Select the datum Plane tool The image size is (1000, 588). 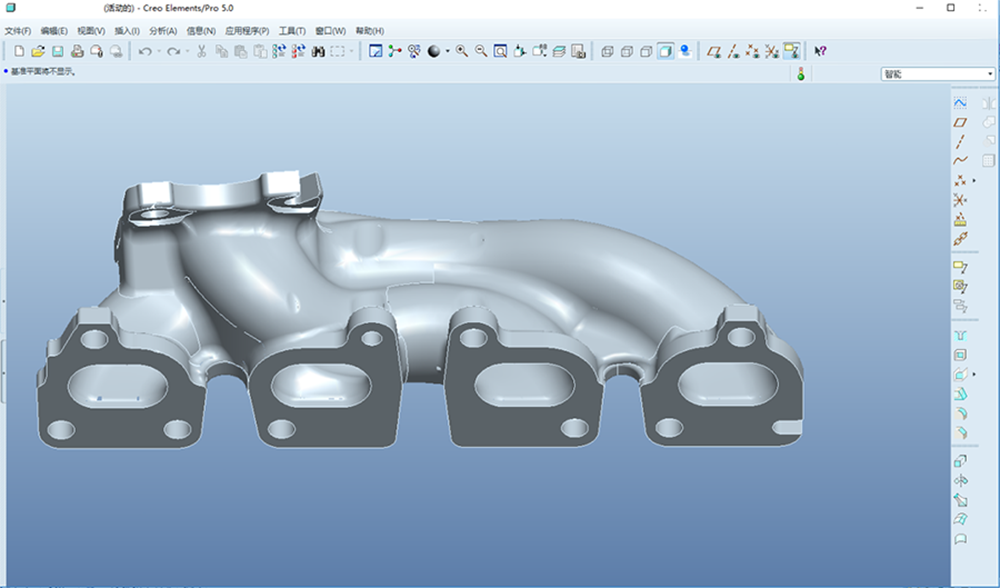tap(960, 122)
